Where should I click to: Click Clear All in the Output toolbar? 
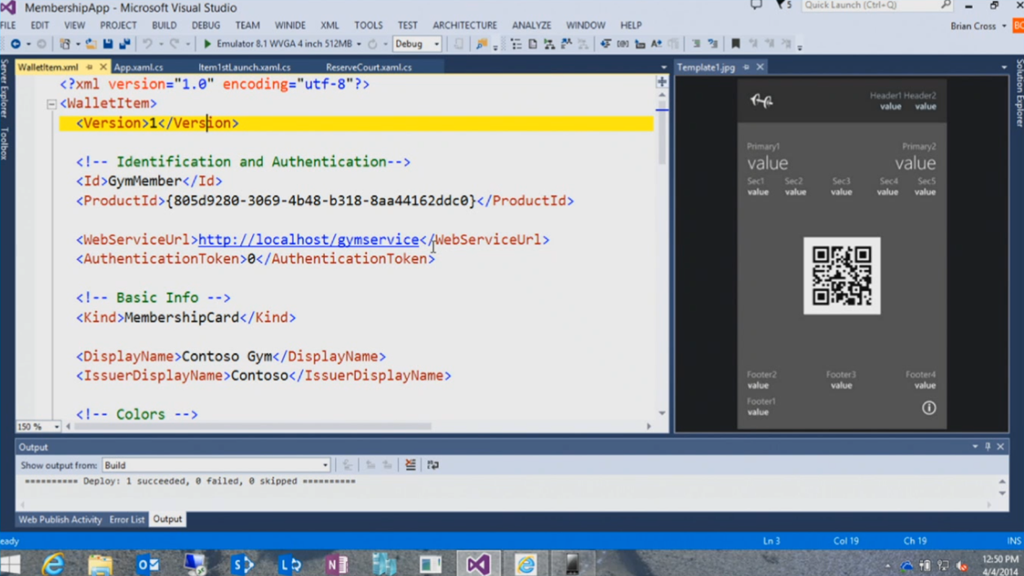(x=410, y=465)
